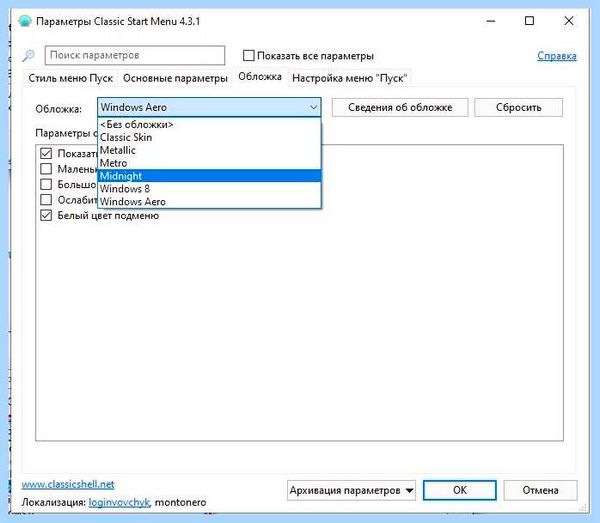Switch to 'Стиль меню Пуск' tab

pyautogui.click(x=70, y=78)
